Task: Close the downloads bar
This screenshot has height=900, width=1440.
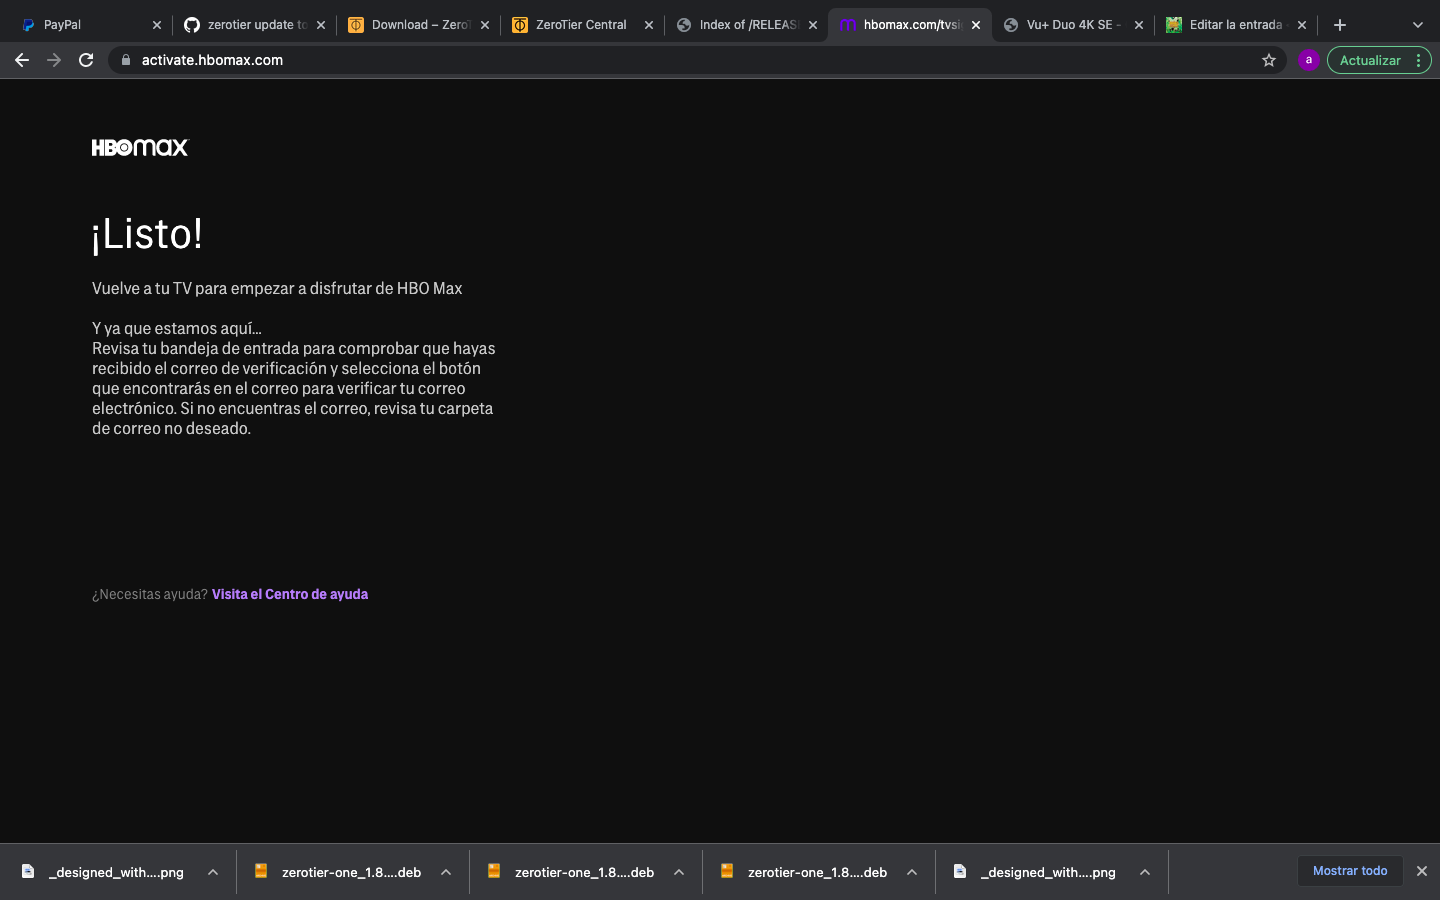Action: point(1421,871)
